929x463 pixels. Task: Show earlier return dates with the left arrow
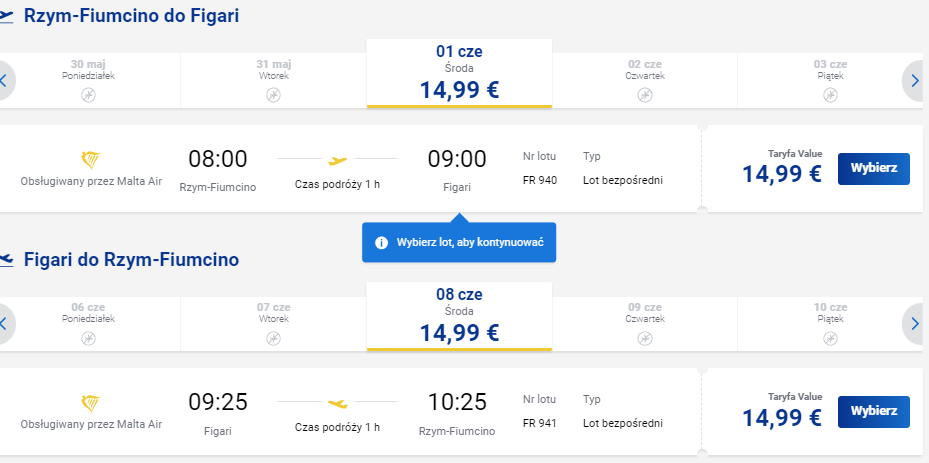point(5,324)
